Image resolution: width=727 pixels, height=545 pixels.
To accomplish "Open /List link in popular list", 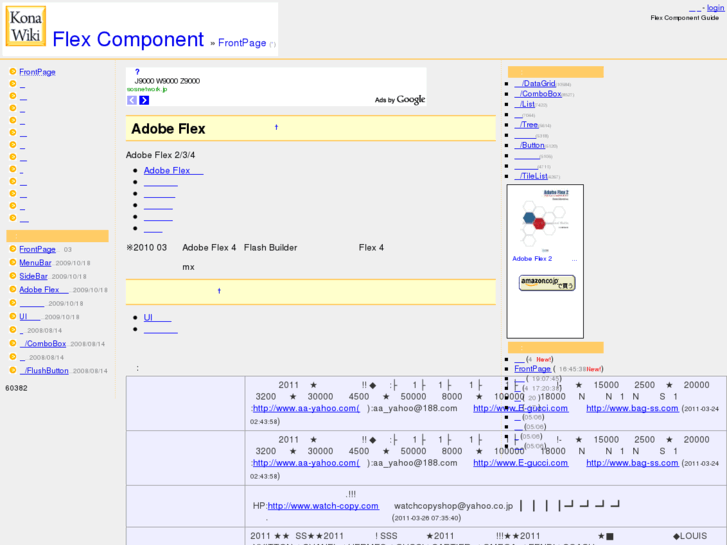I will [x=524, y=104].
